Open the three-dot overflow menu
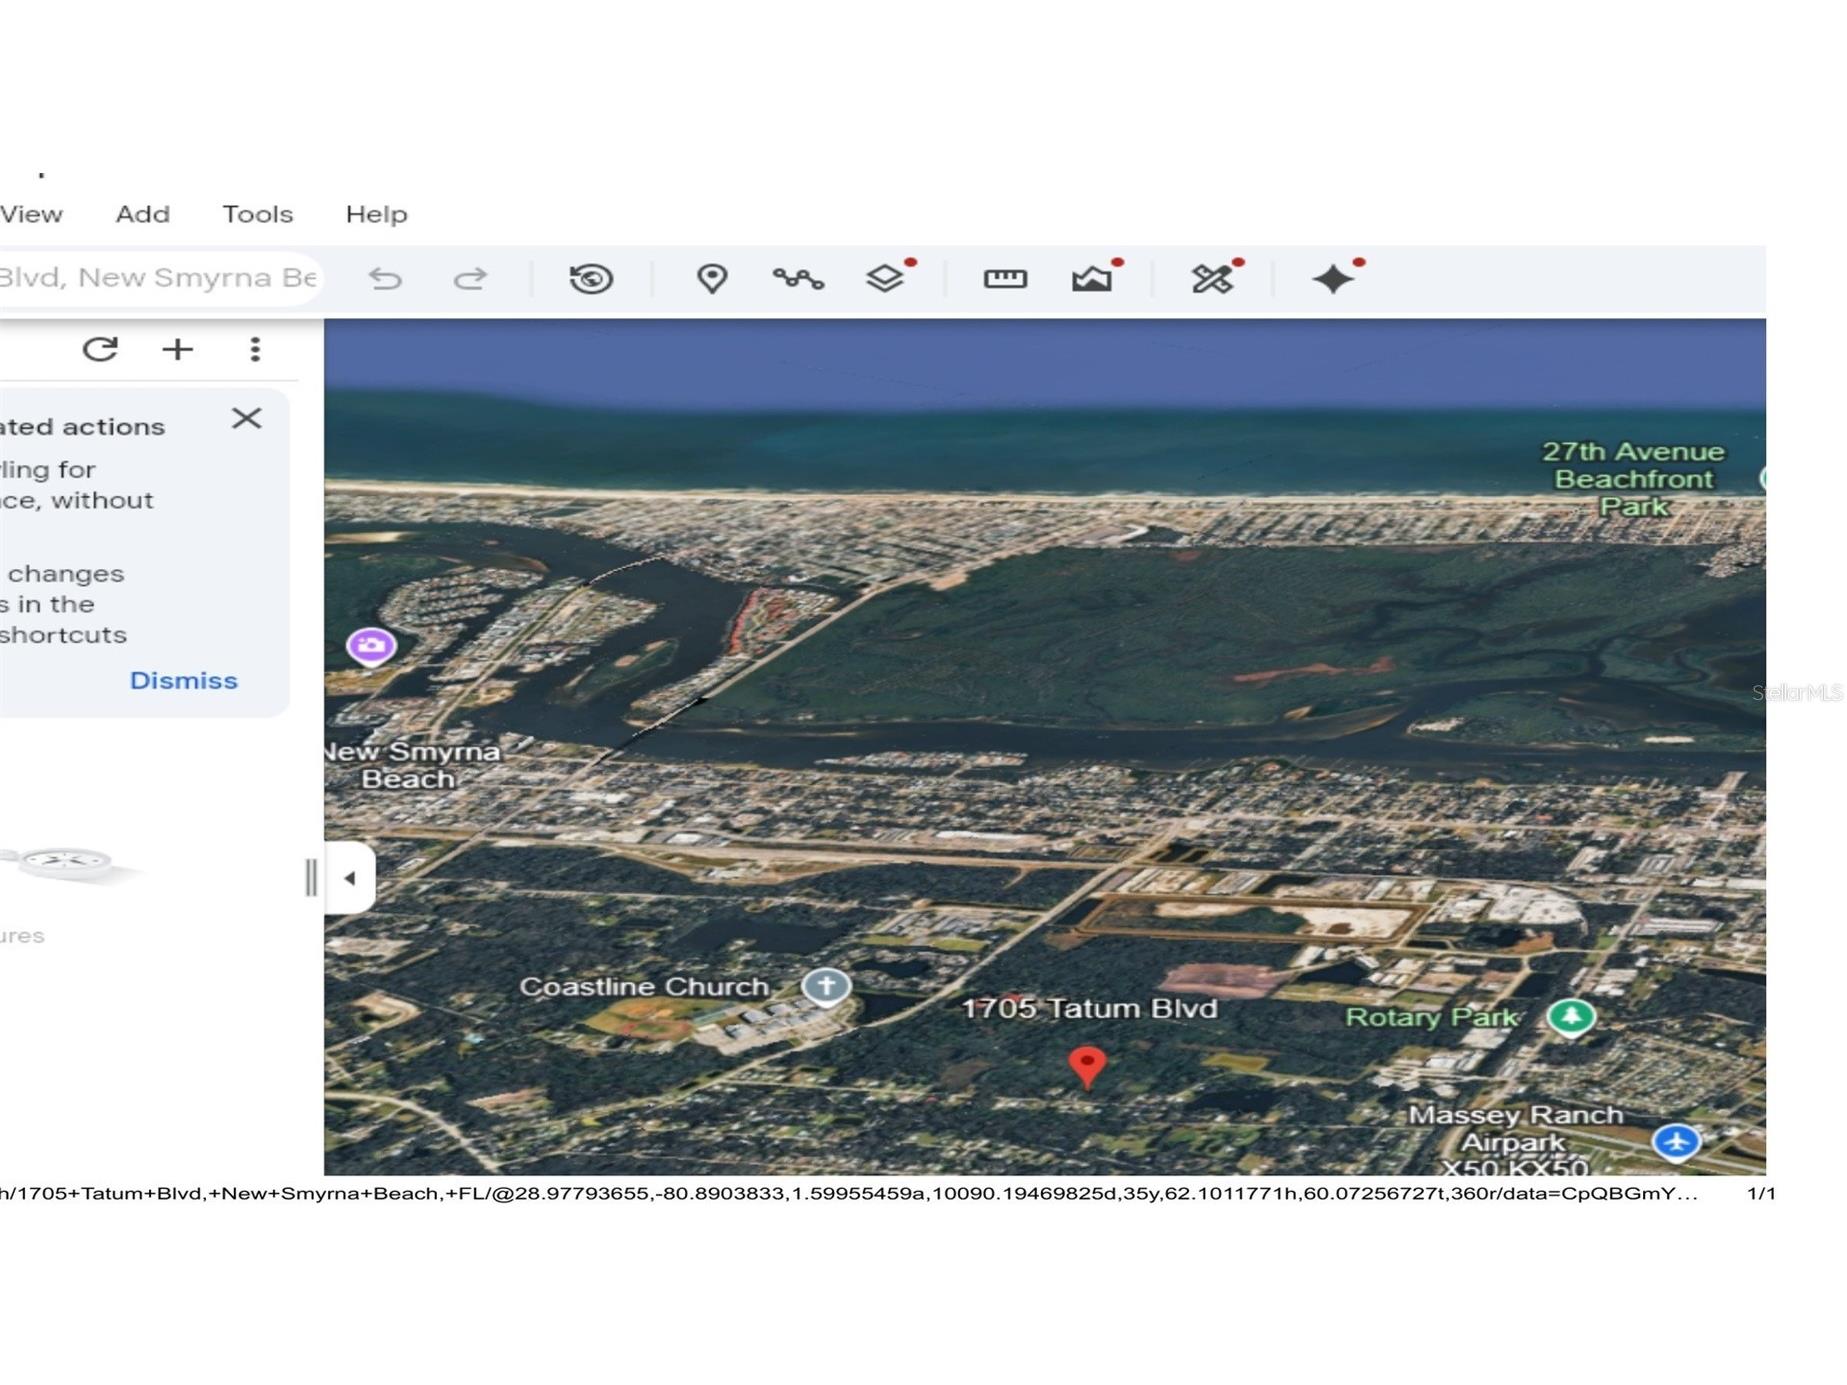 [x=256, y=349]
